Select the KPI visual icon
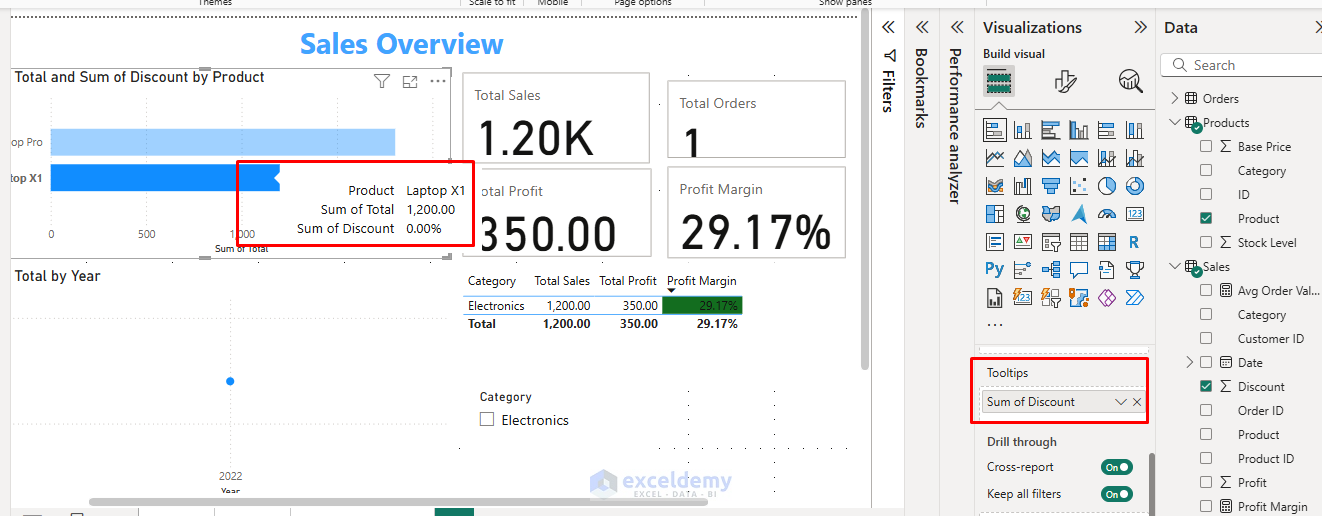 point(1023,242)
